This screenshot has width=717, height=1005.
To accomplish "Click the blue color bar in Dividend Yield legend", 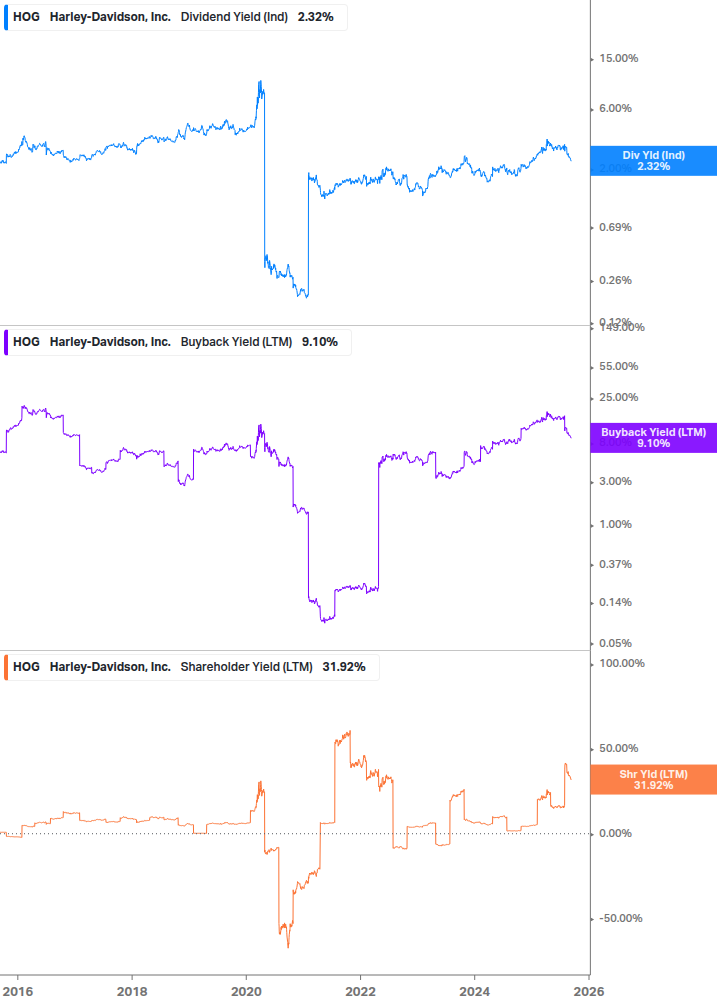I will [x=6, y=16].
